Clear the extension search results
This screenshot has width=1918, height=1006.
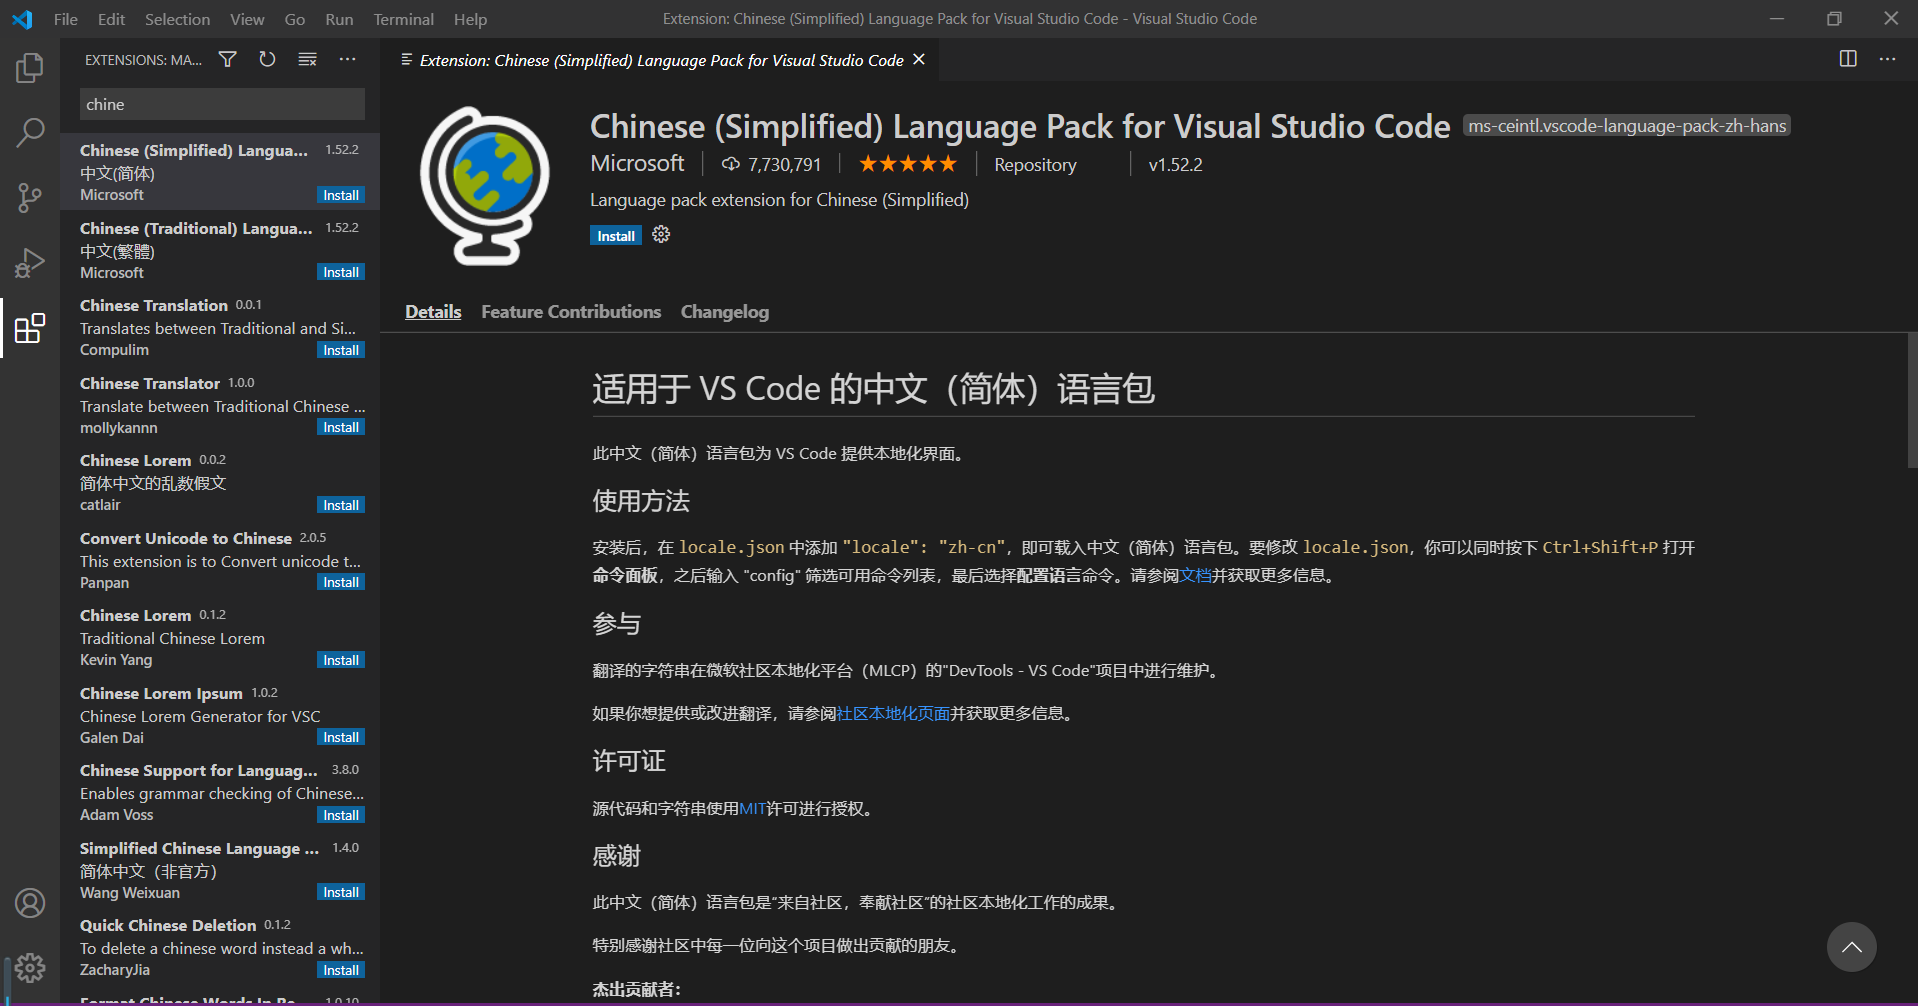coord(306,59)
